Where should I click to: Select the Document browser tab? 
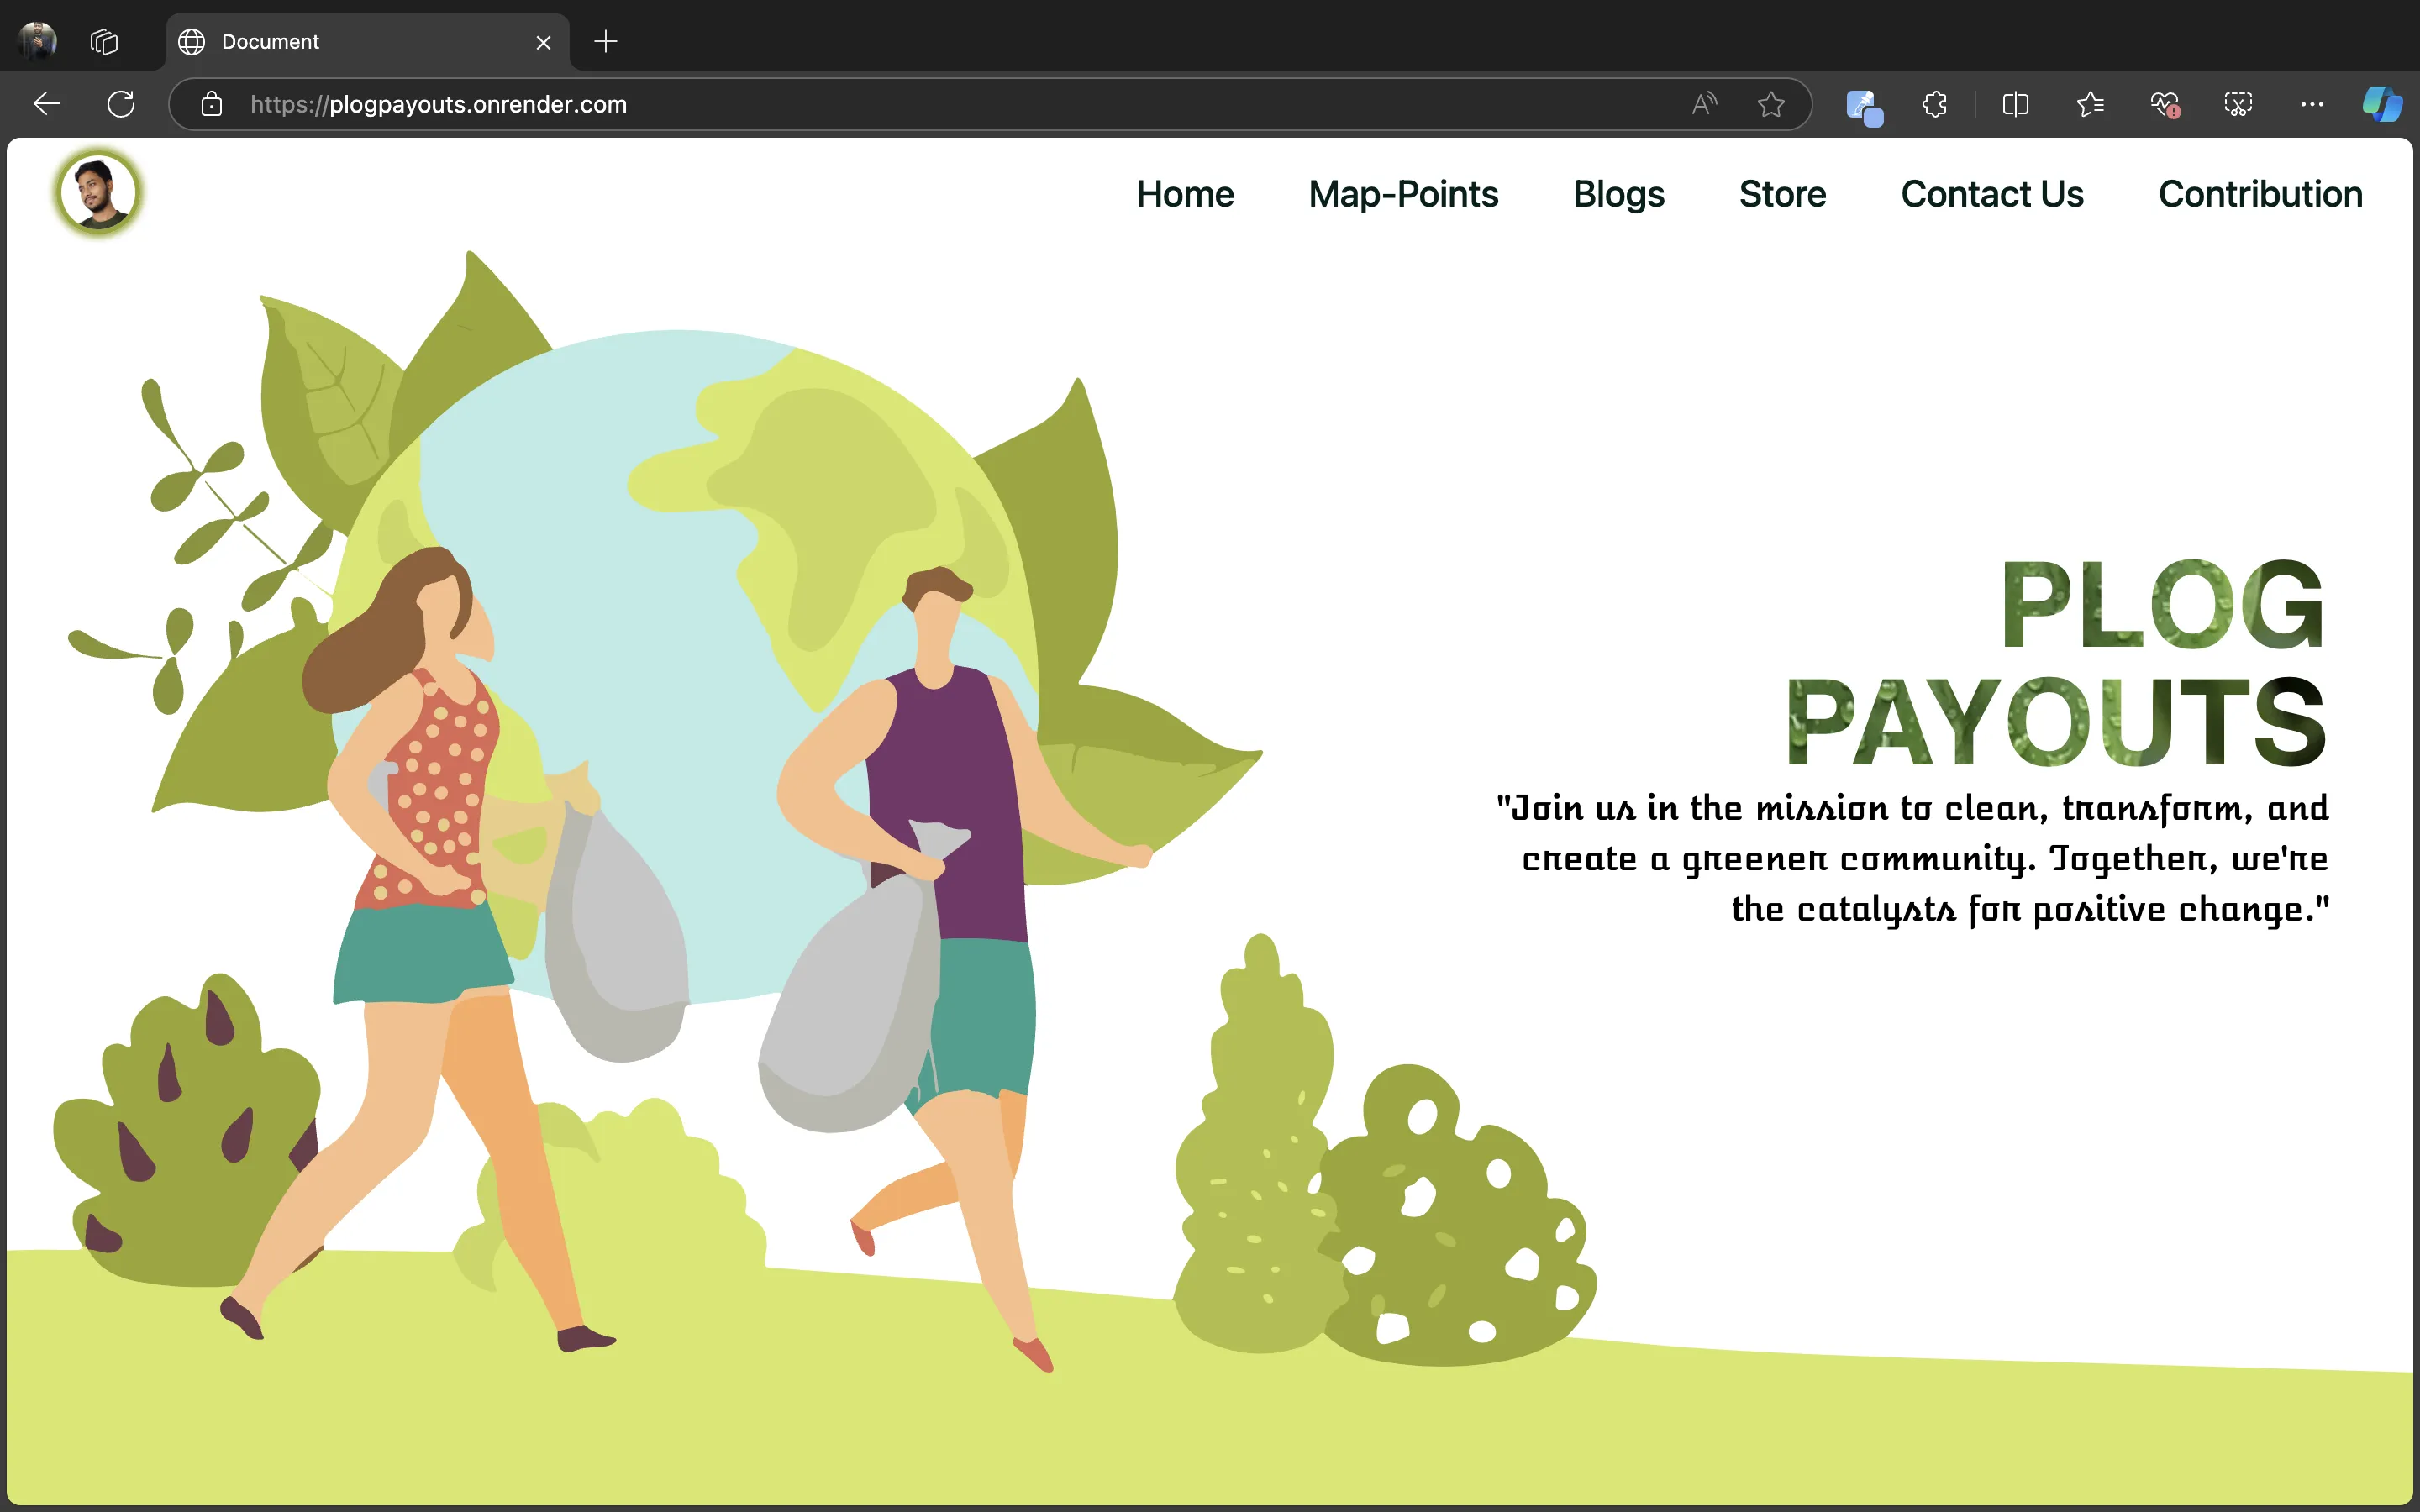pyautogui.click(x=368, y=42)
